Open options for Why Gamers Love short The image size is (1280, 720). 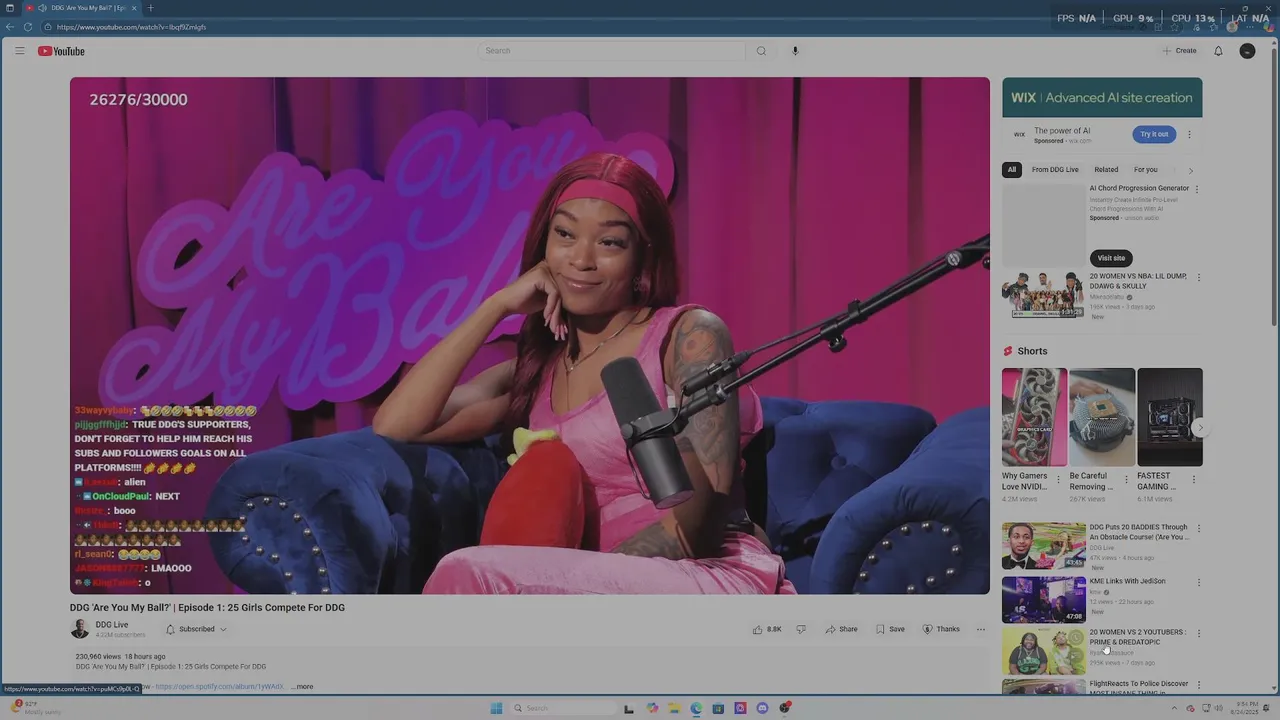click(1059, 480)
